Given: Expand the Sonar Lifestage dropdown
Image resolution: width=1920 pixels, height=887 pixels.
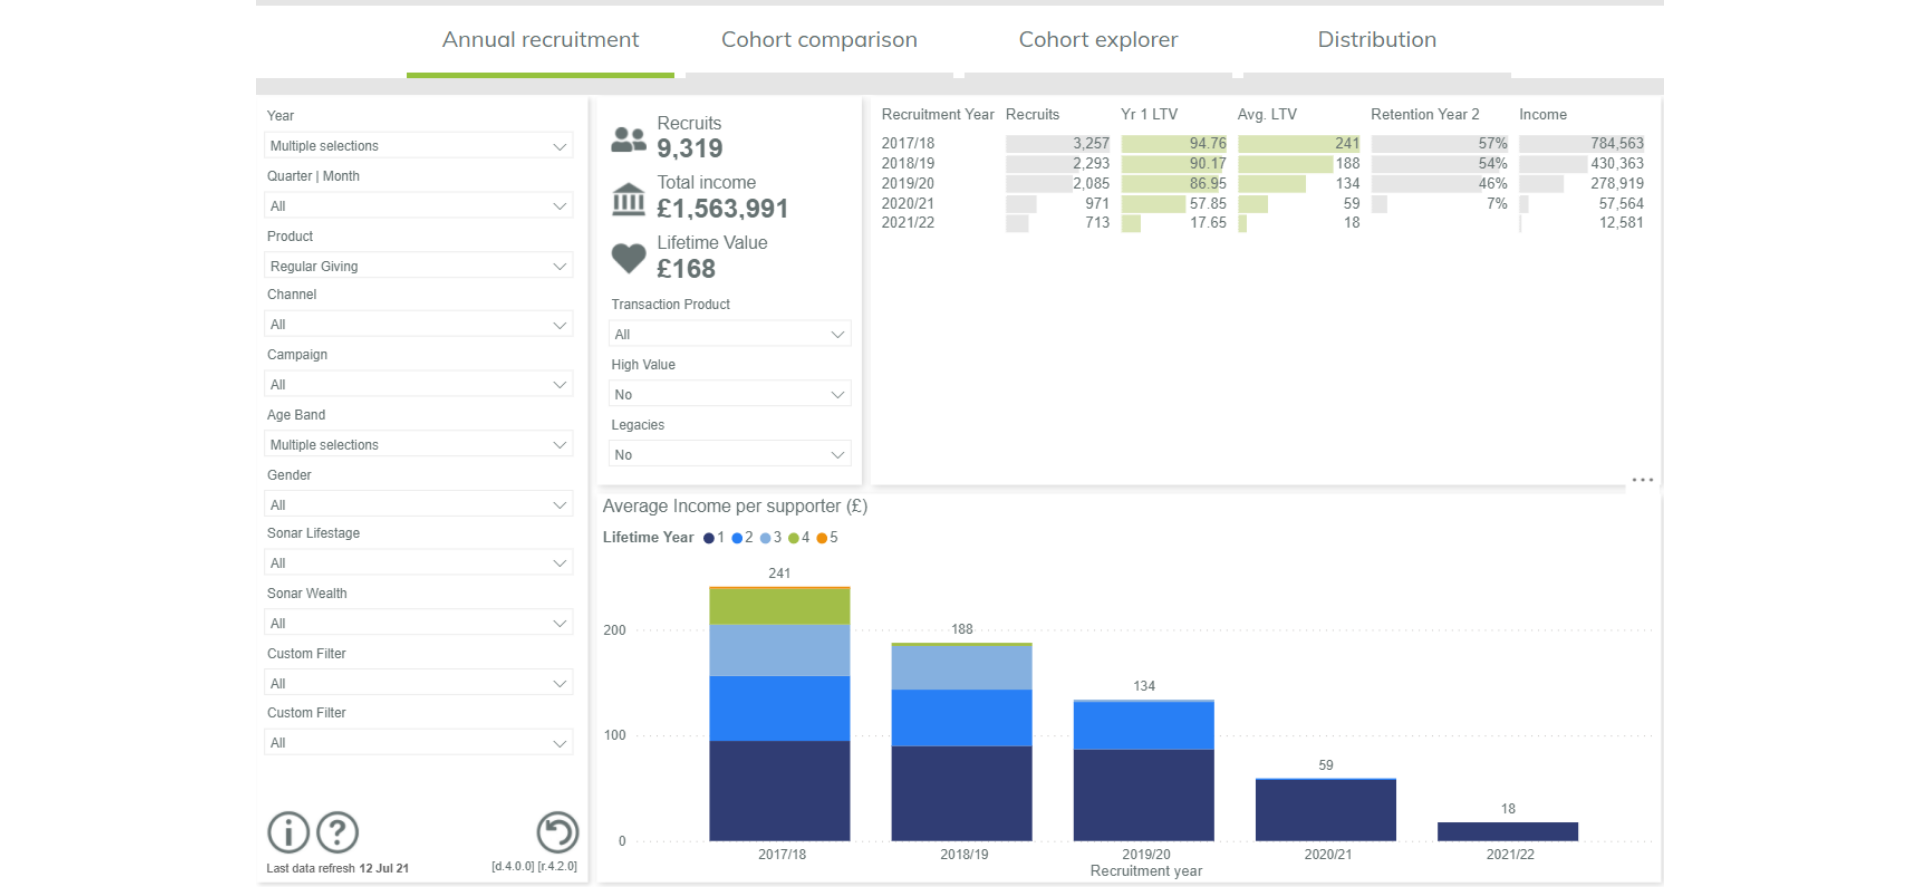Looking at the screenshot, I should pos(419,563).
